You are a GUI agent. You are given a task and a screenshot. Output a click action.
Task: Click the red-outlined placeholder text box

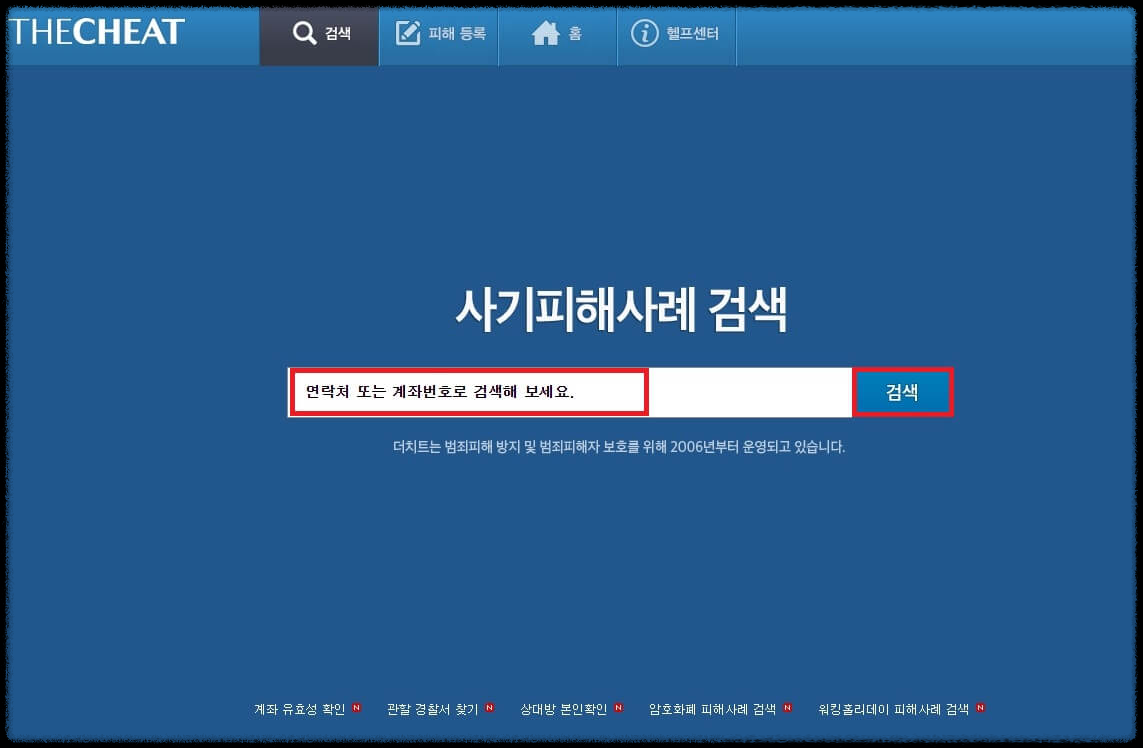[468, 391]
